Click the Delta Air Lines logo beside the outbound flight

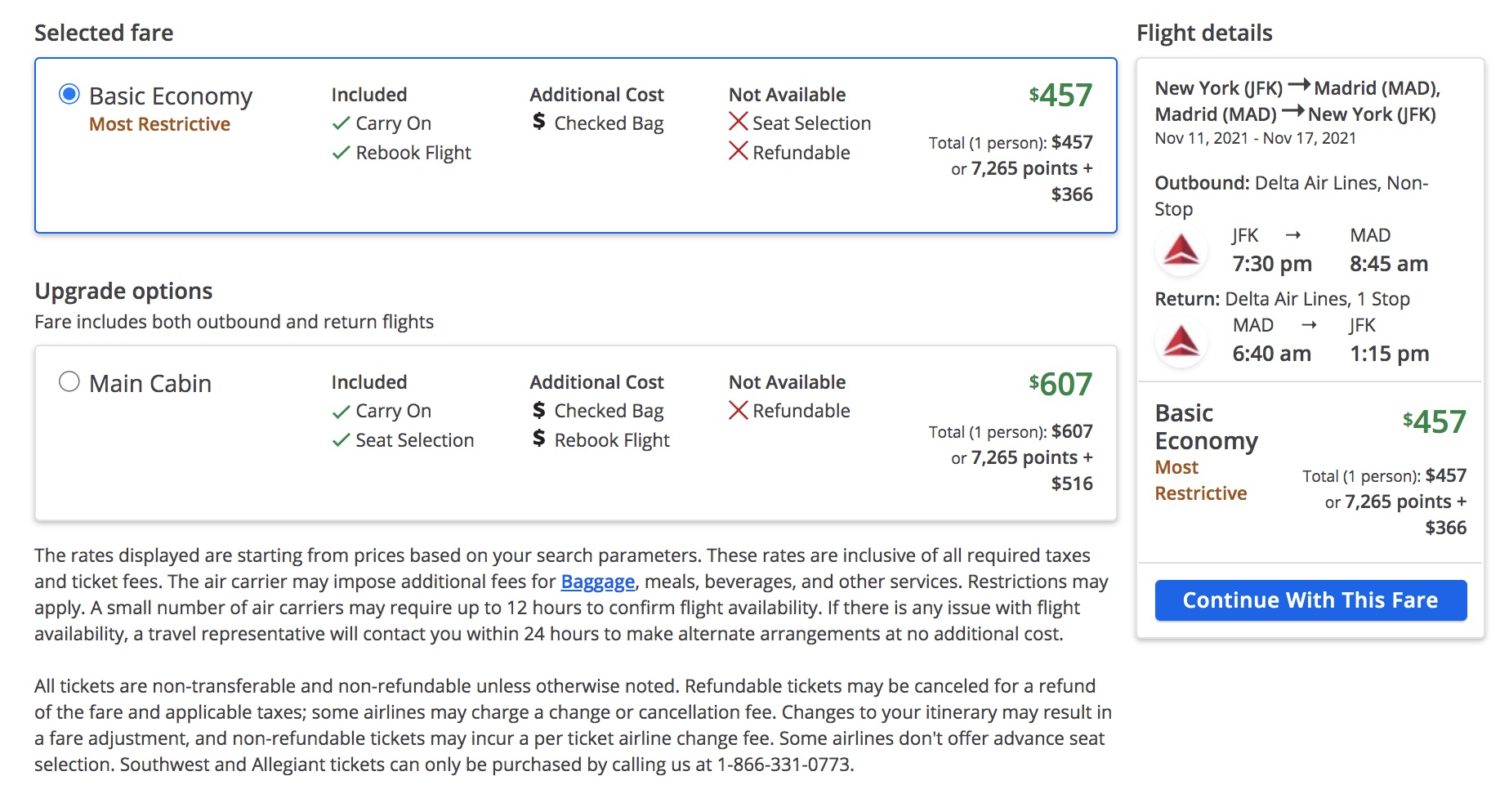tap(1181, 249)
